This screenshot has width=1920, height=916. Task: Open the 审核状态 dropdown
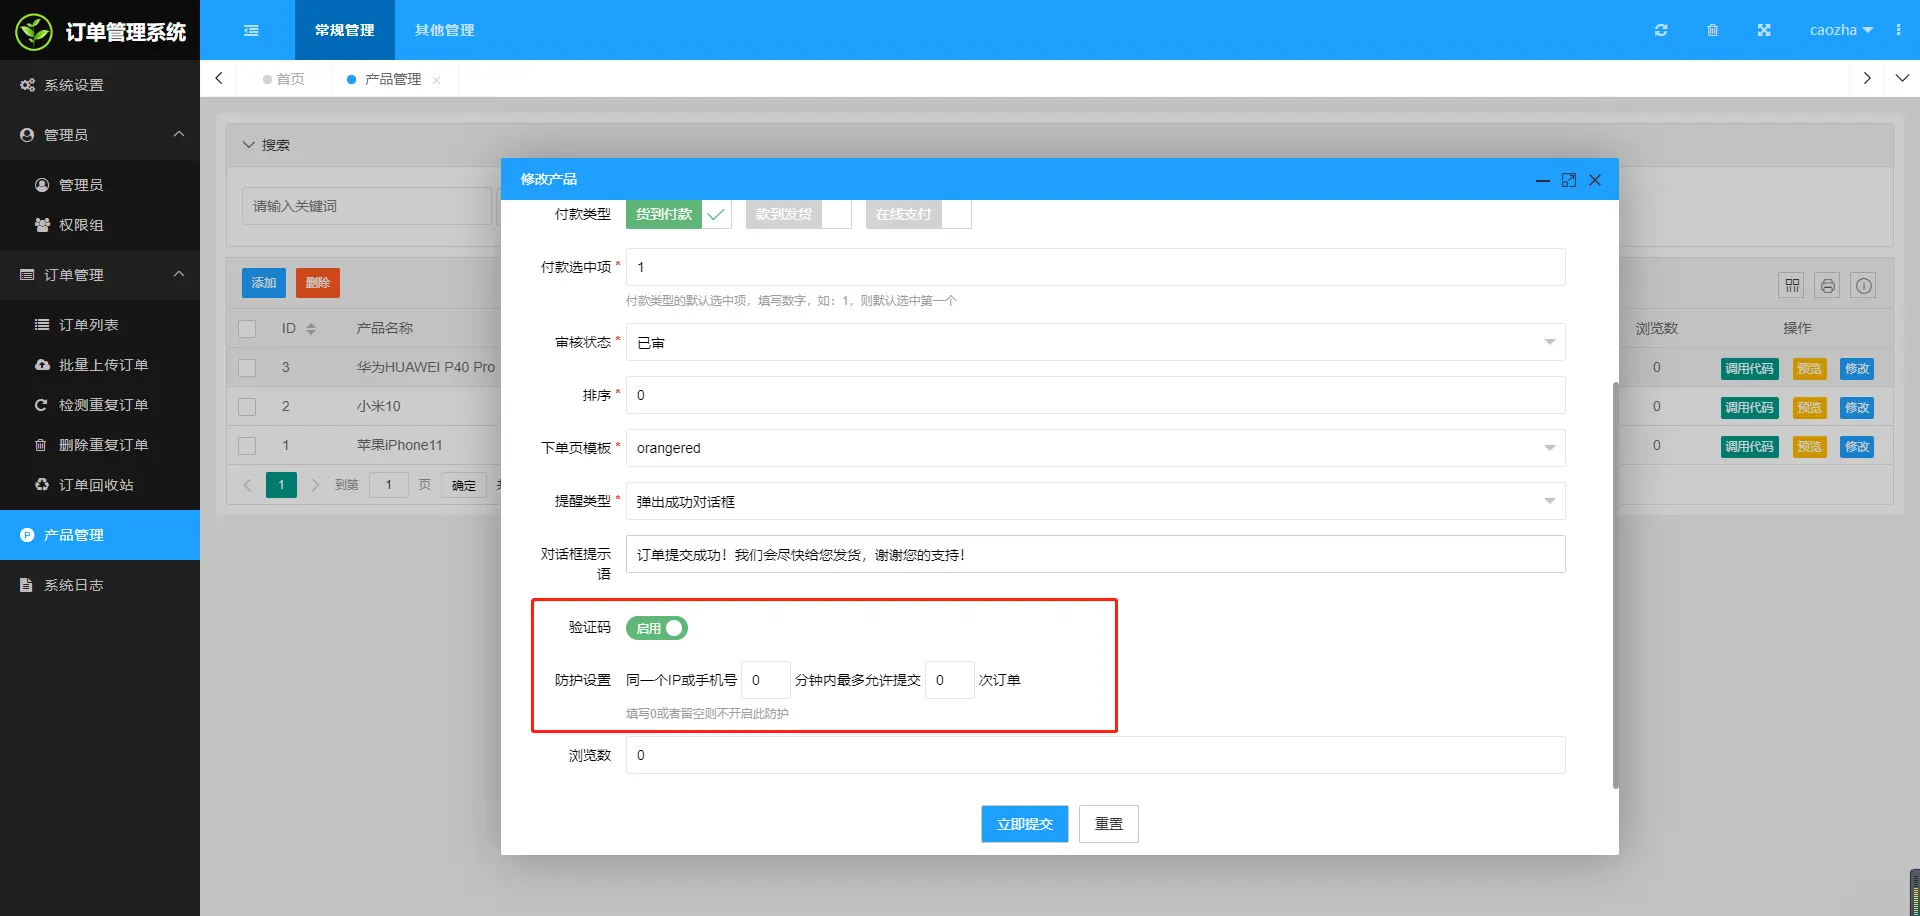pos(1550,342)
